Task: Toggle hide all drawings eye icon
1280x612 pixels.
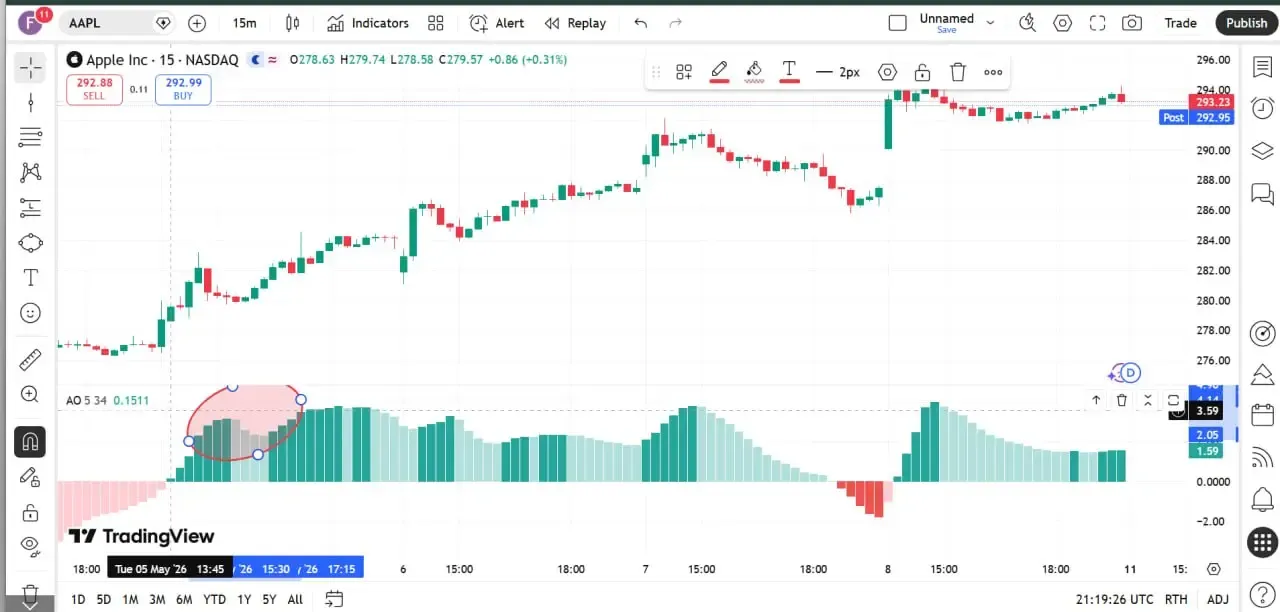Action: [x=30, y=545]
